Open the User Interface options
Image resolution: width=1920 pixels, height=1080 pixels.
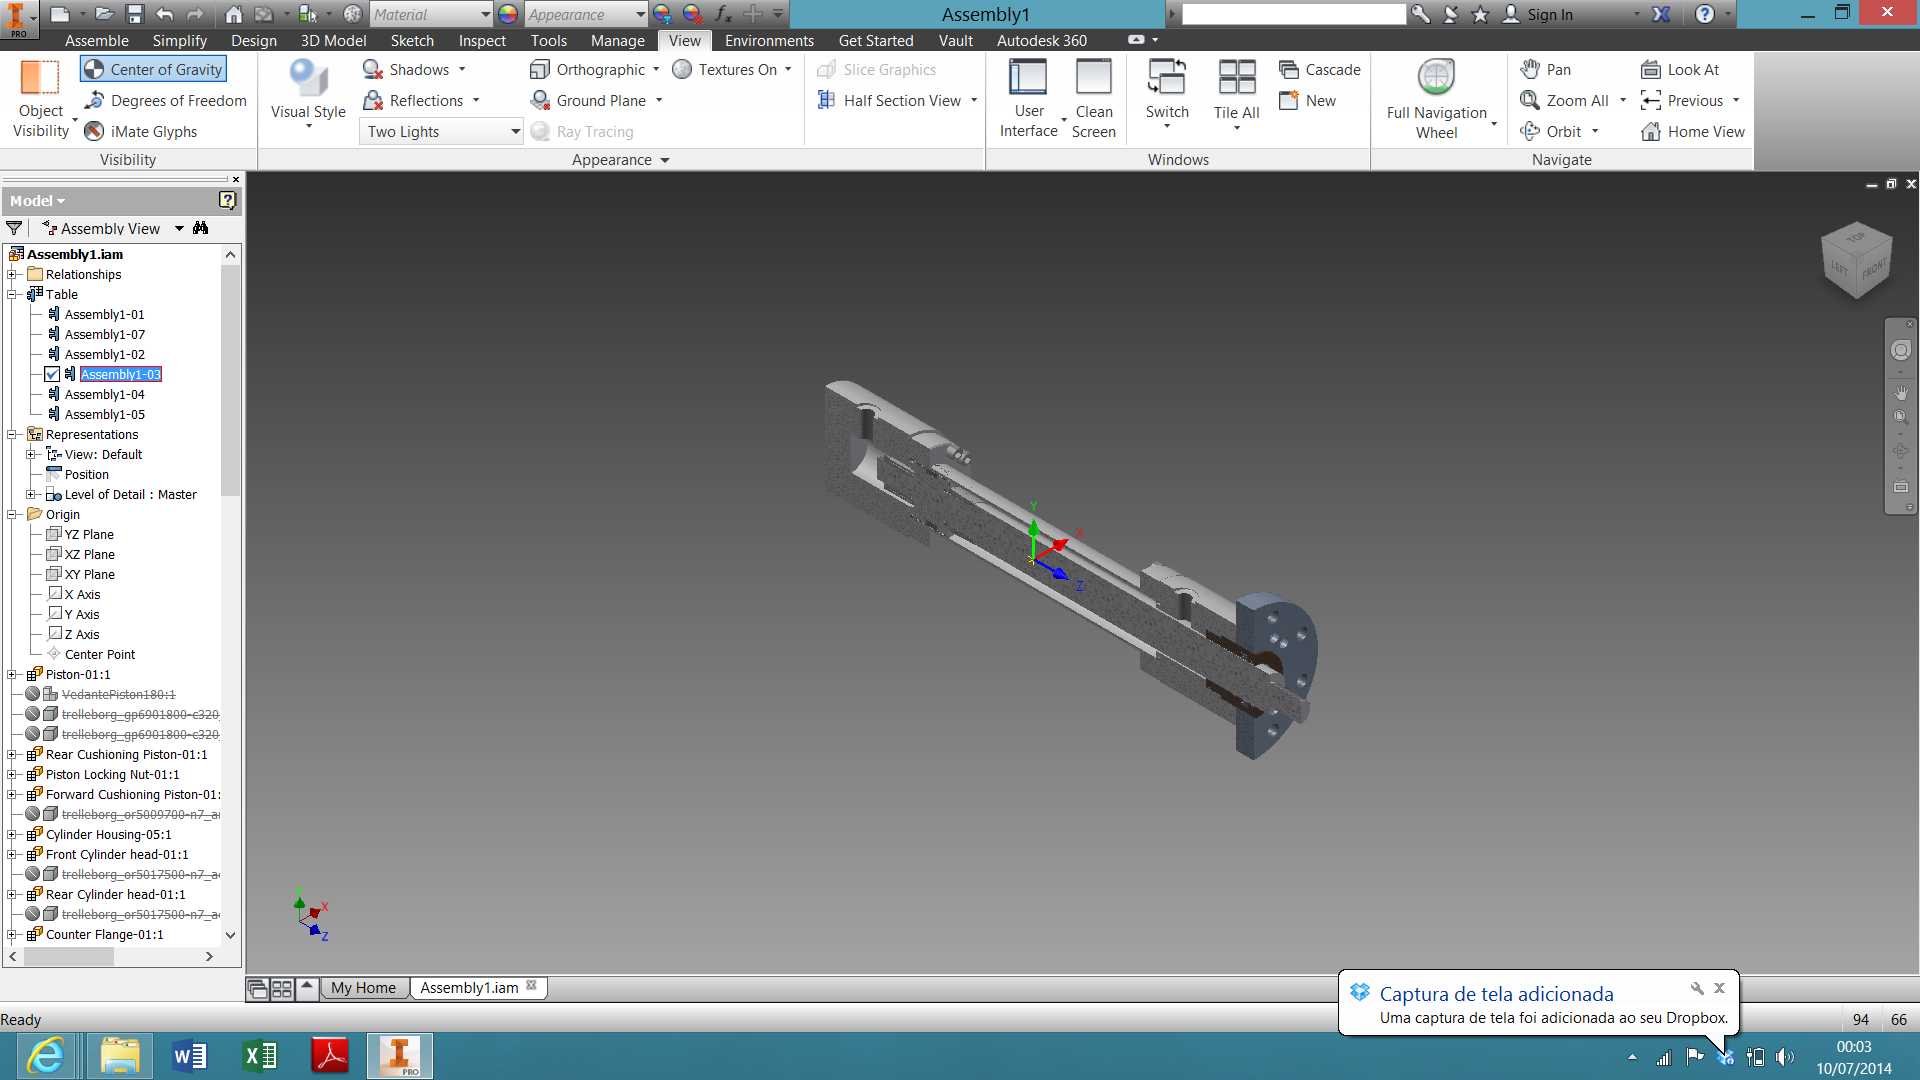(x=1028, y=98)
